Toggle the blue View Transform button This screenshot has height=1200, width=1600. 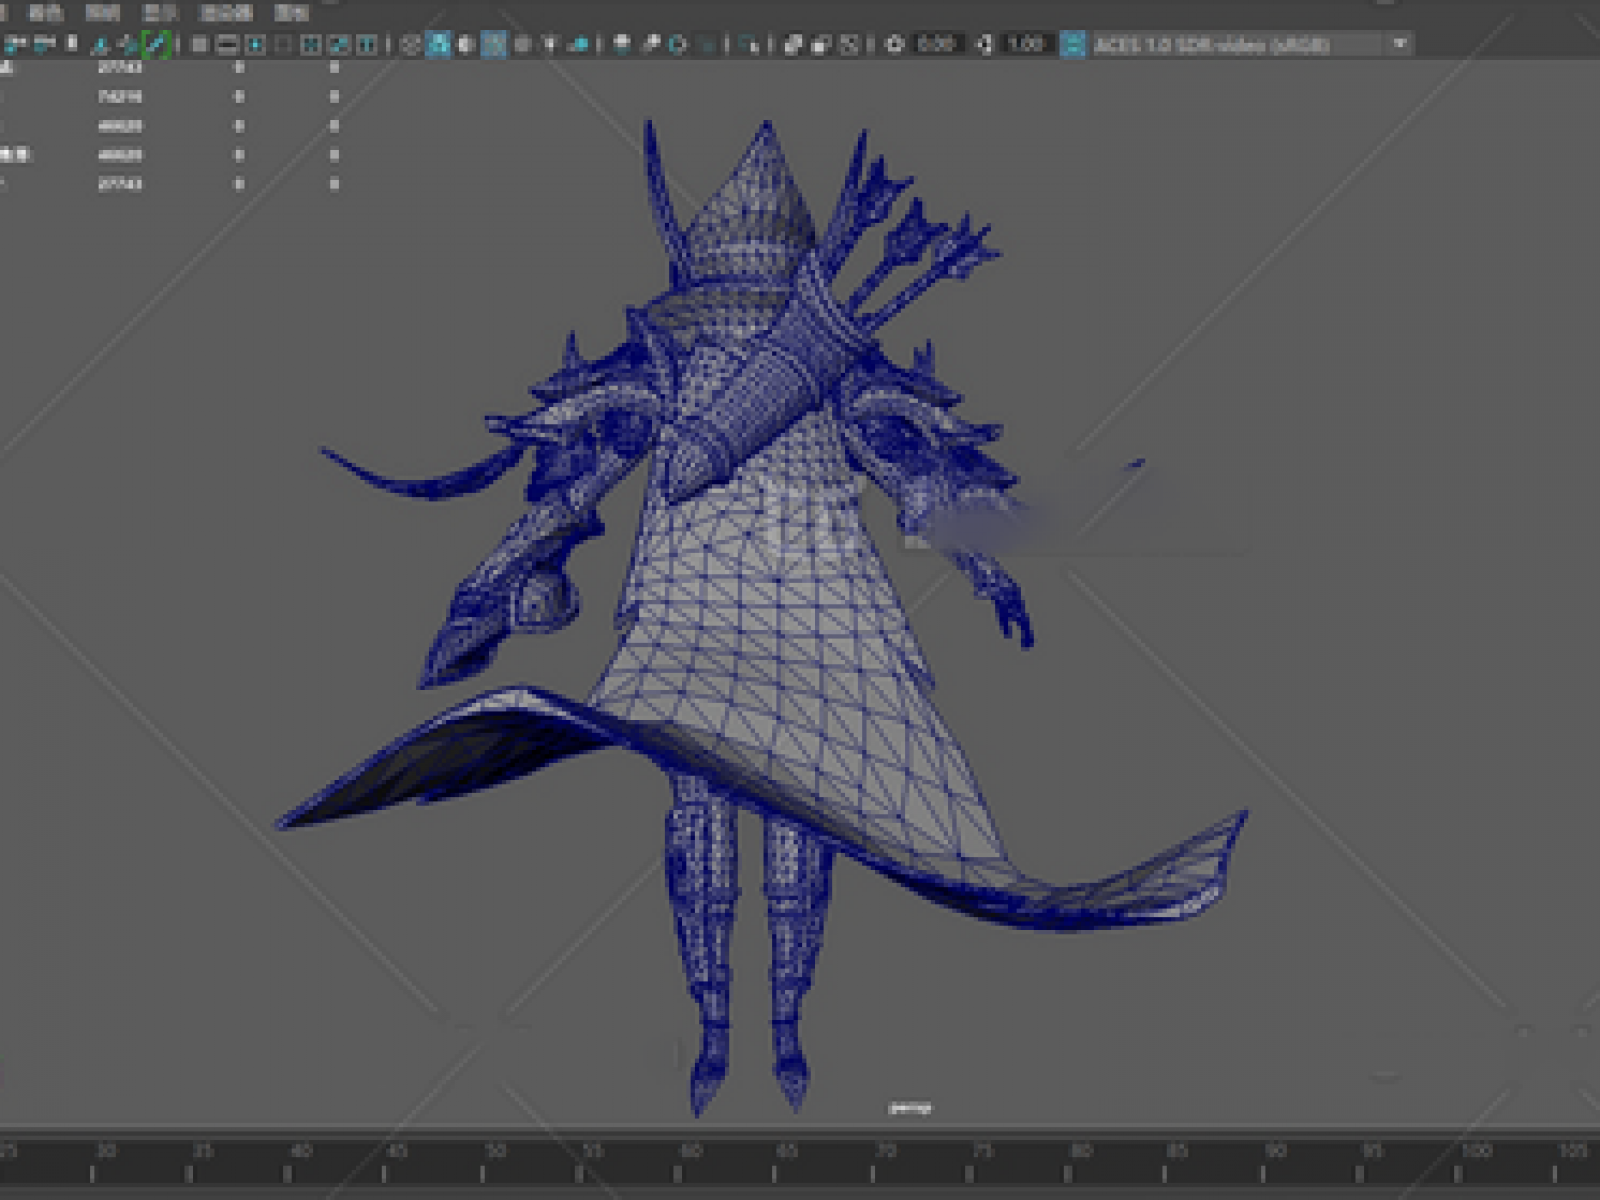1073,44
